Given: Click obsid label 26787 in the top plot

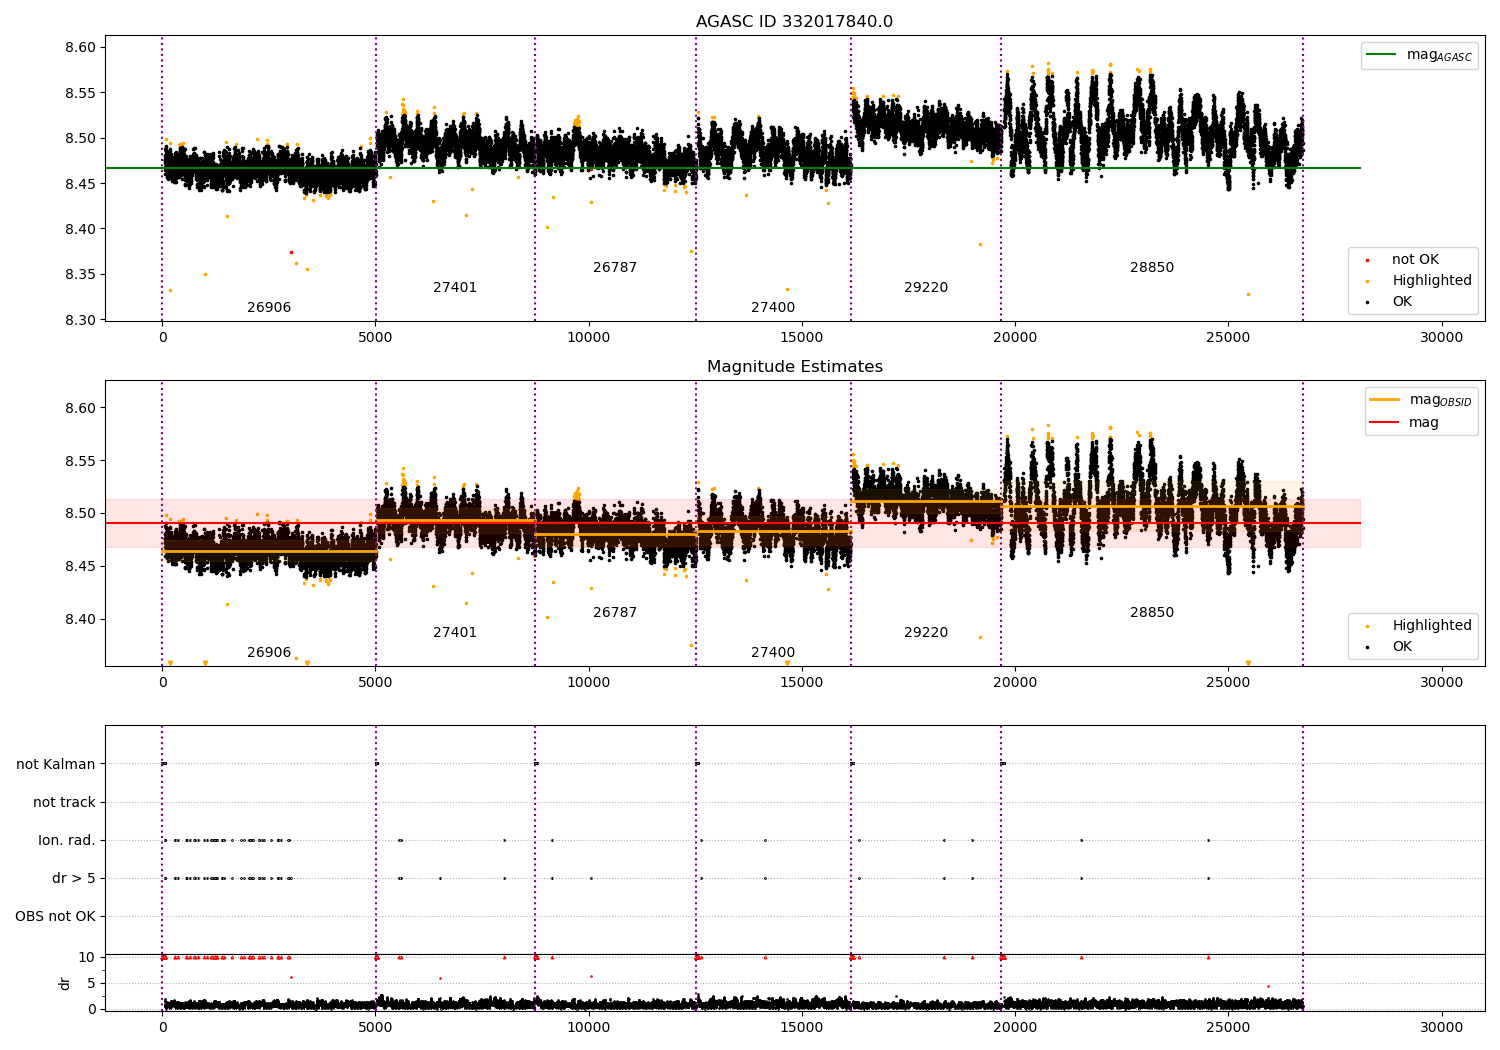Looking at the screenshot, I should (x=615, y=268).
